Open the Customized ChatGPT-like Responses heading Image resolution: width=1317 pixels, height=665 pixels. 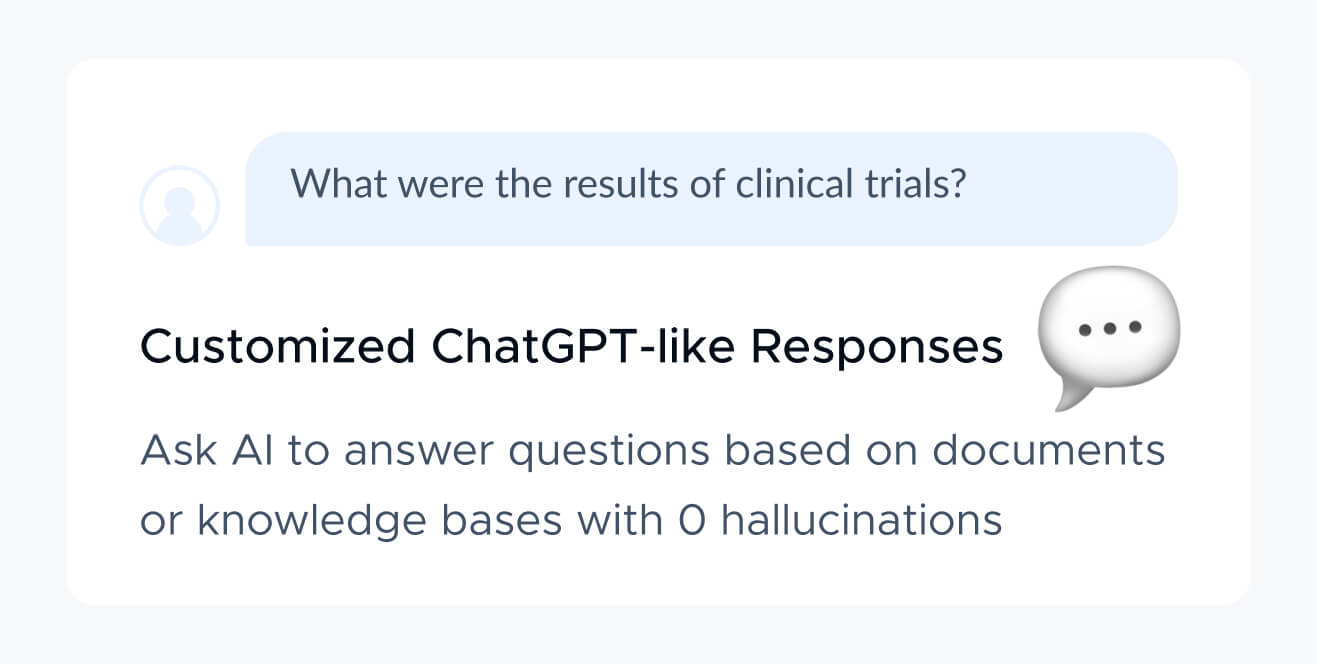click(x=571, y=348)
